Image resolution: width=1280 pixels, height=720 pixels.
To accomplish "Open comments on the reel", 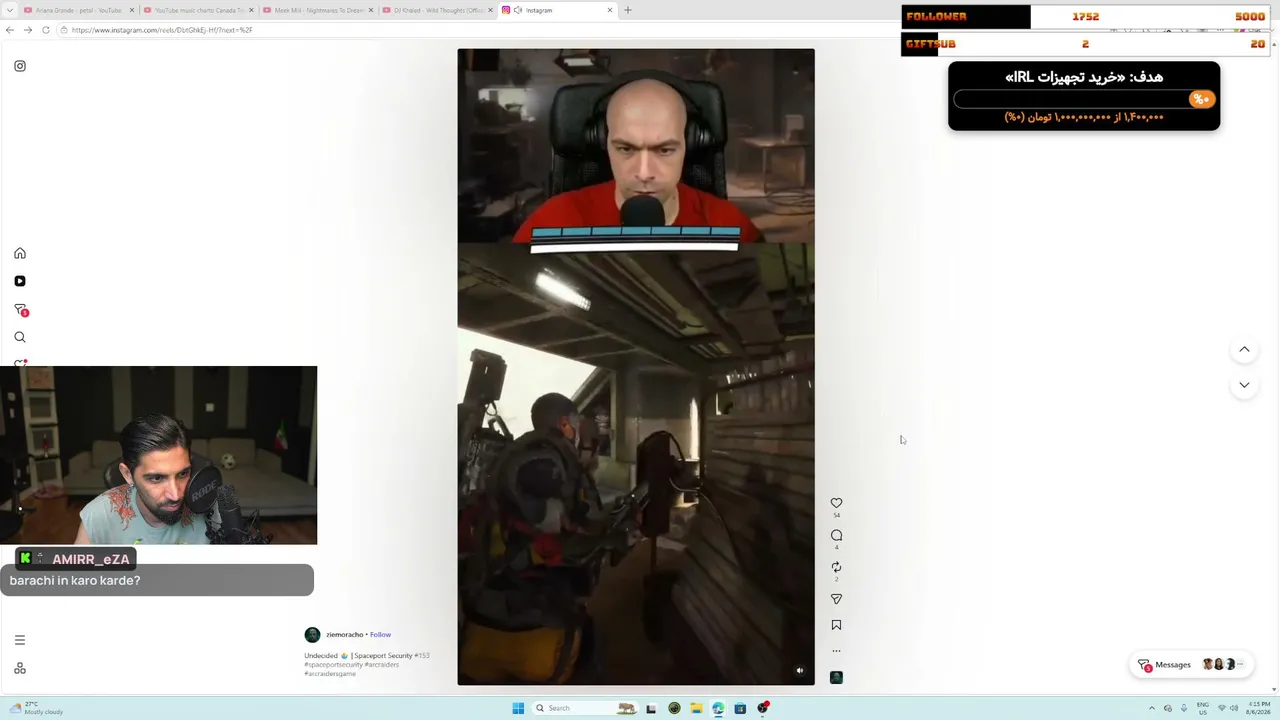I will point(836,535).
